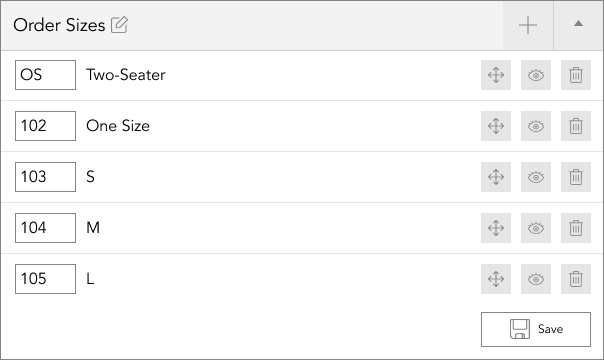Save the order sizes

[x=536, y=329]
